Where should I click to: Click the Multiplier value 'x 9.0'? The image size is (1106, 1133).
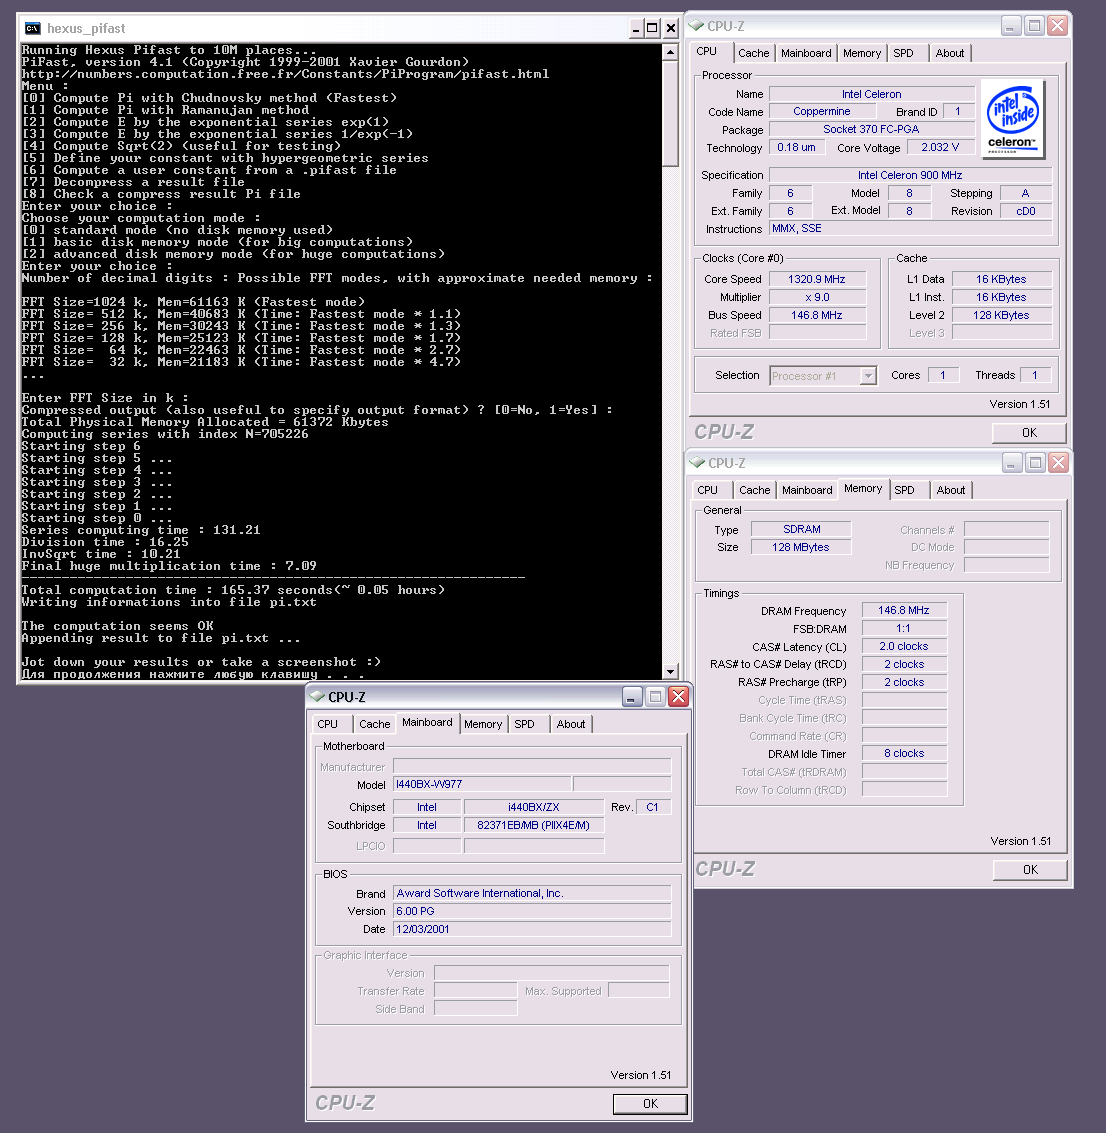tap(817, 297)
